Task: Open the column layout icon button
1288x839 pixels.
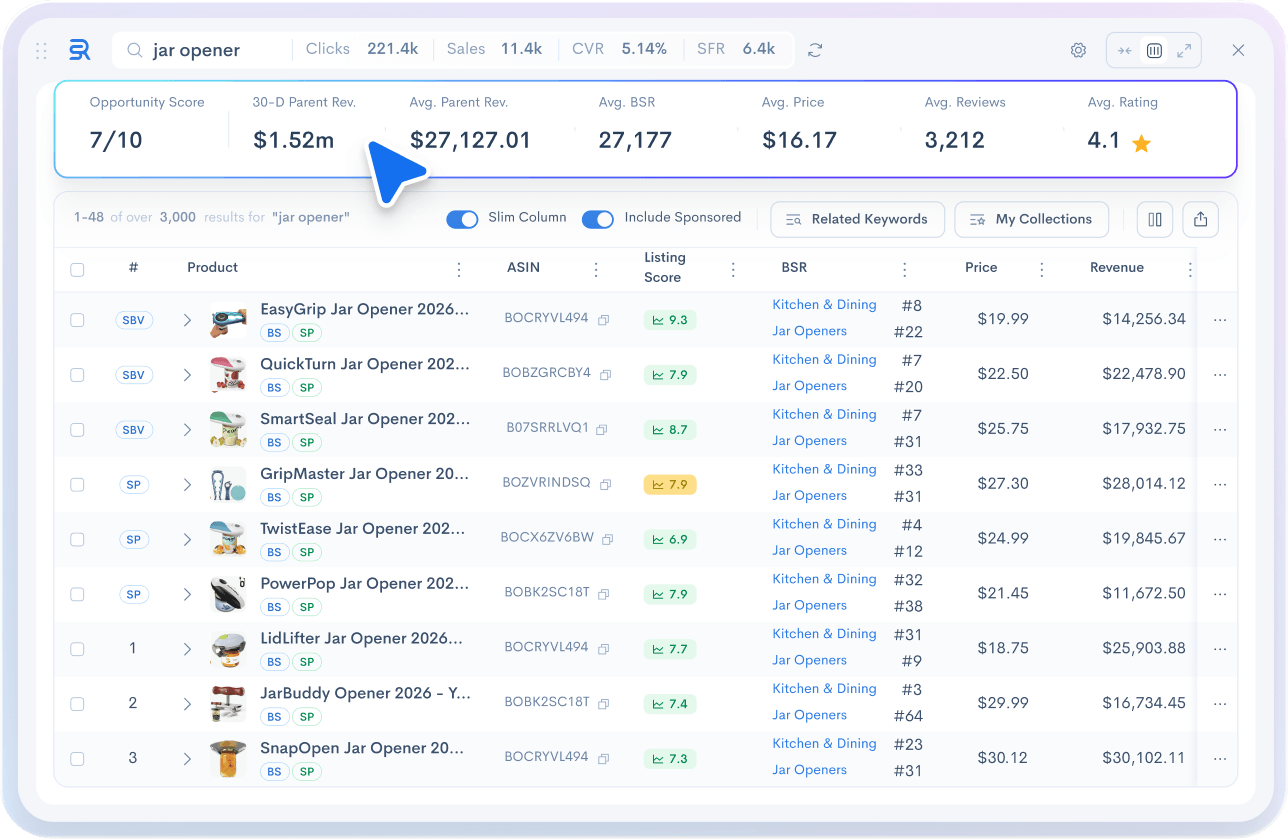Action: coord(1155,220)
